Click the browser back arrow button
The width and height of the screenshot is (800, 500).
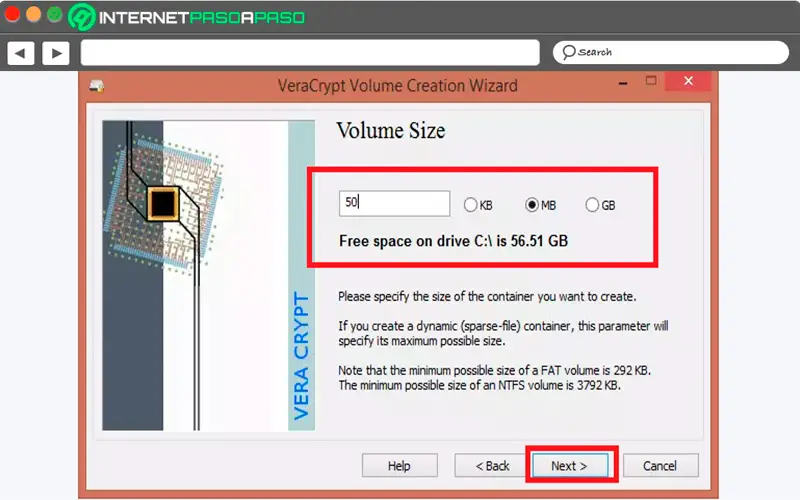coord(21,53)
